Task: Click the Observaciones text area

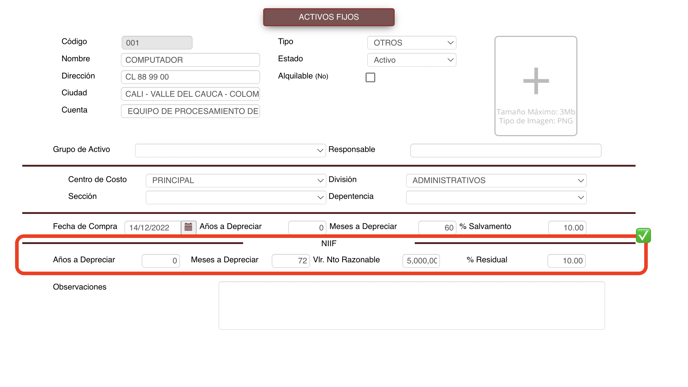Action: [412, 305]
